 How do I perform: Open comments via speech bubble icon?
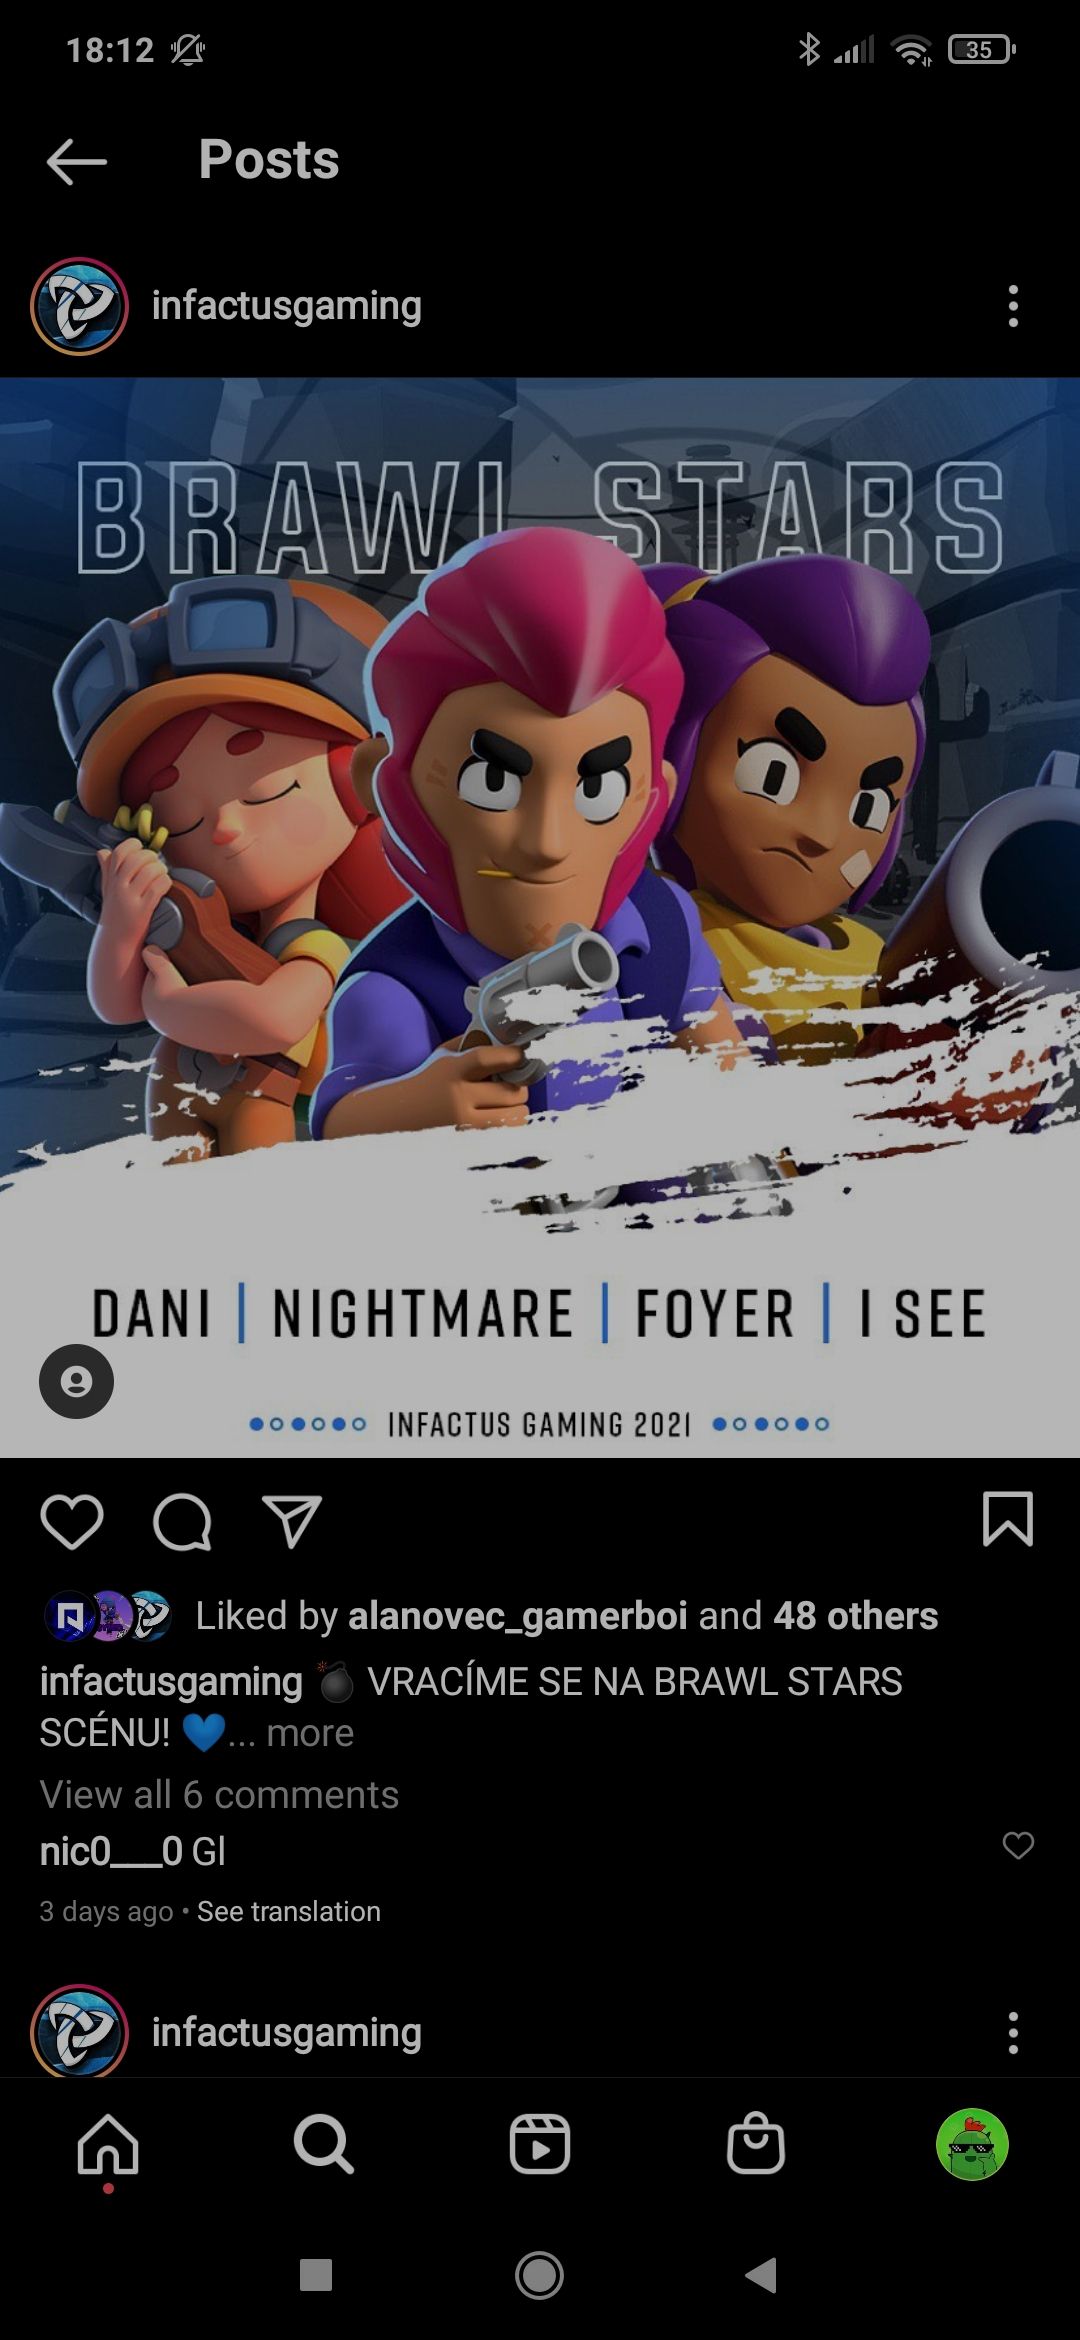[x=182, y=1522]
